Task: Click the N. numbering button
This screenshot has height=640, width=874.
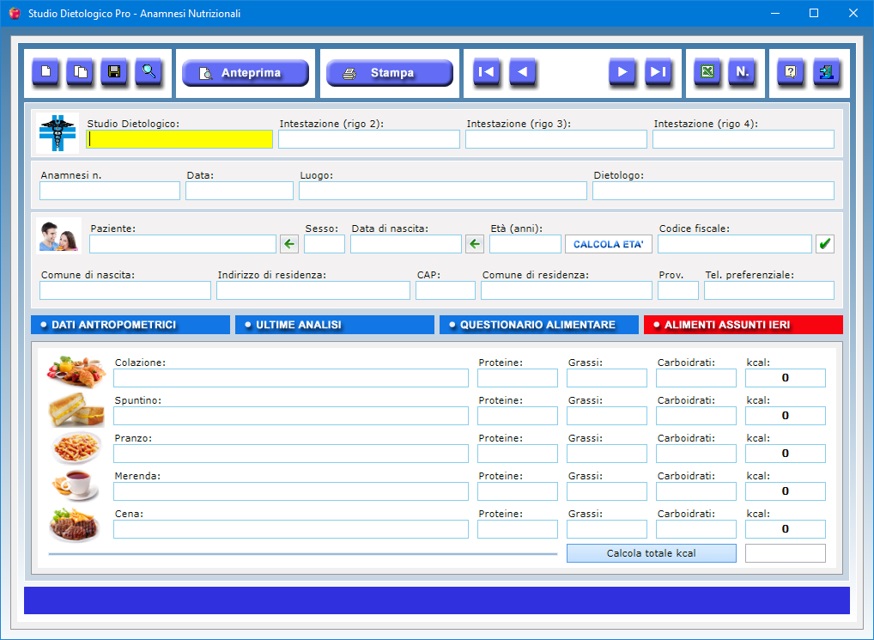Action: coord(742,72)
